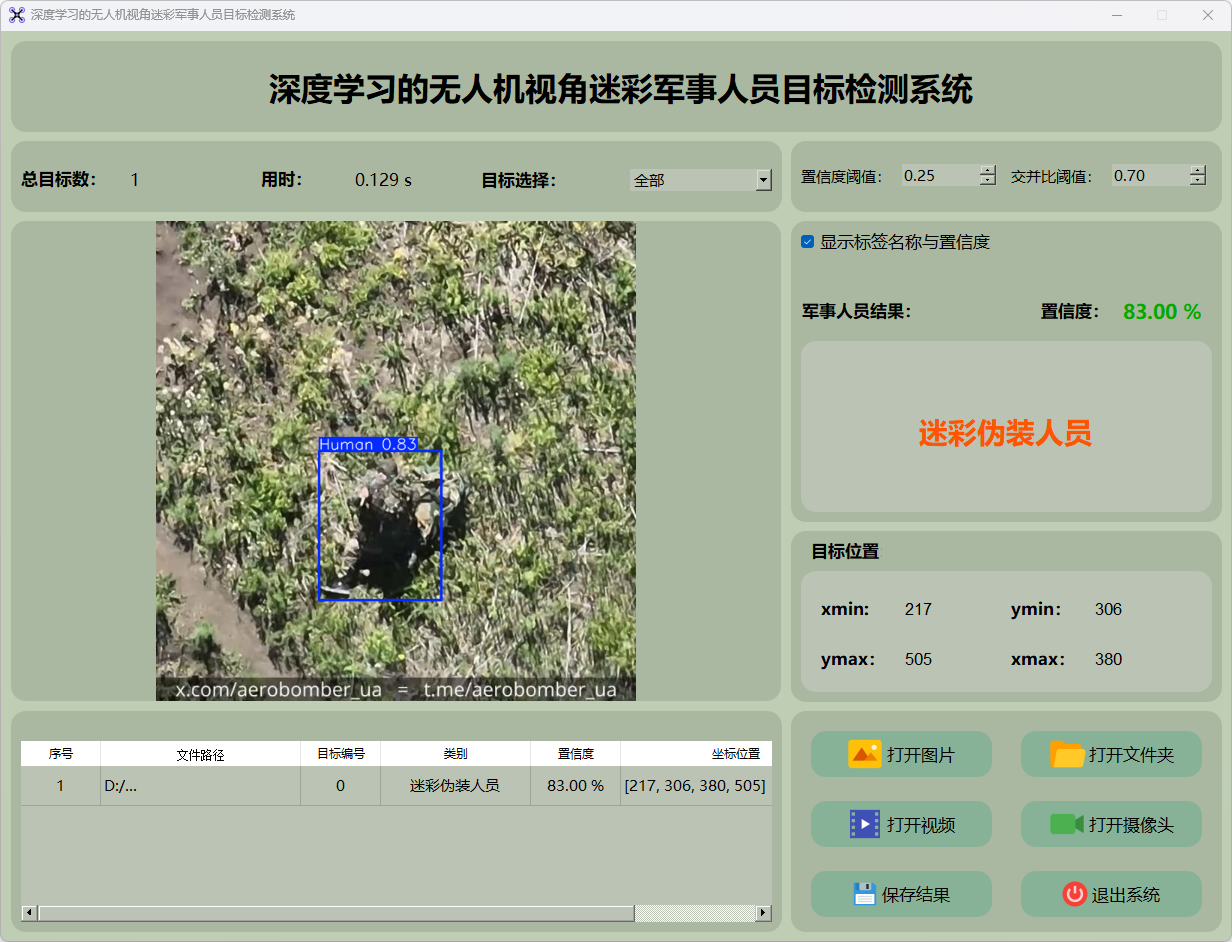Click the drone app icon in title bar
1232x942 pixels.
[16, 15]
